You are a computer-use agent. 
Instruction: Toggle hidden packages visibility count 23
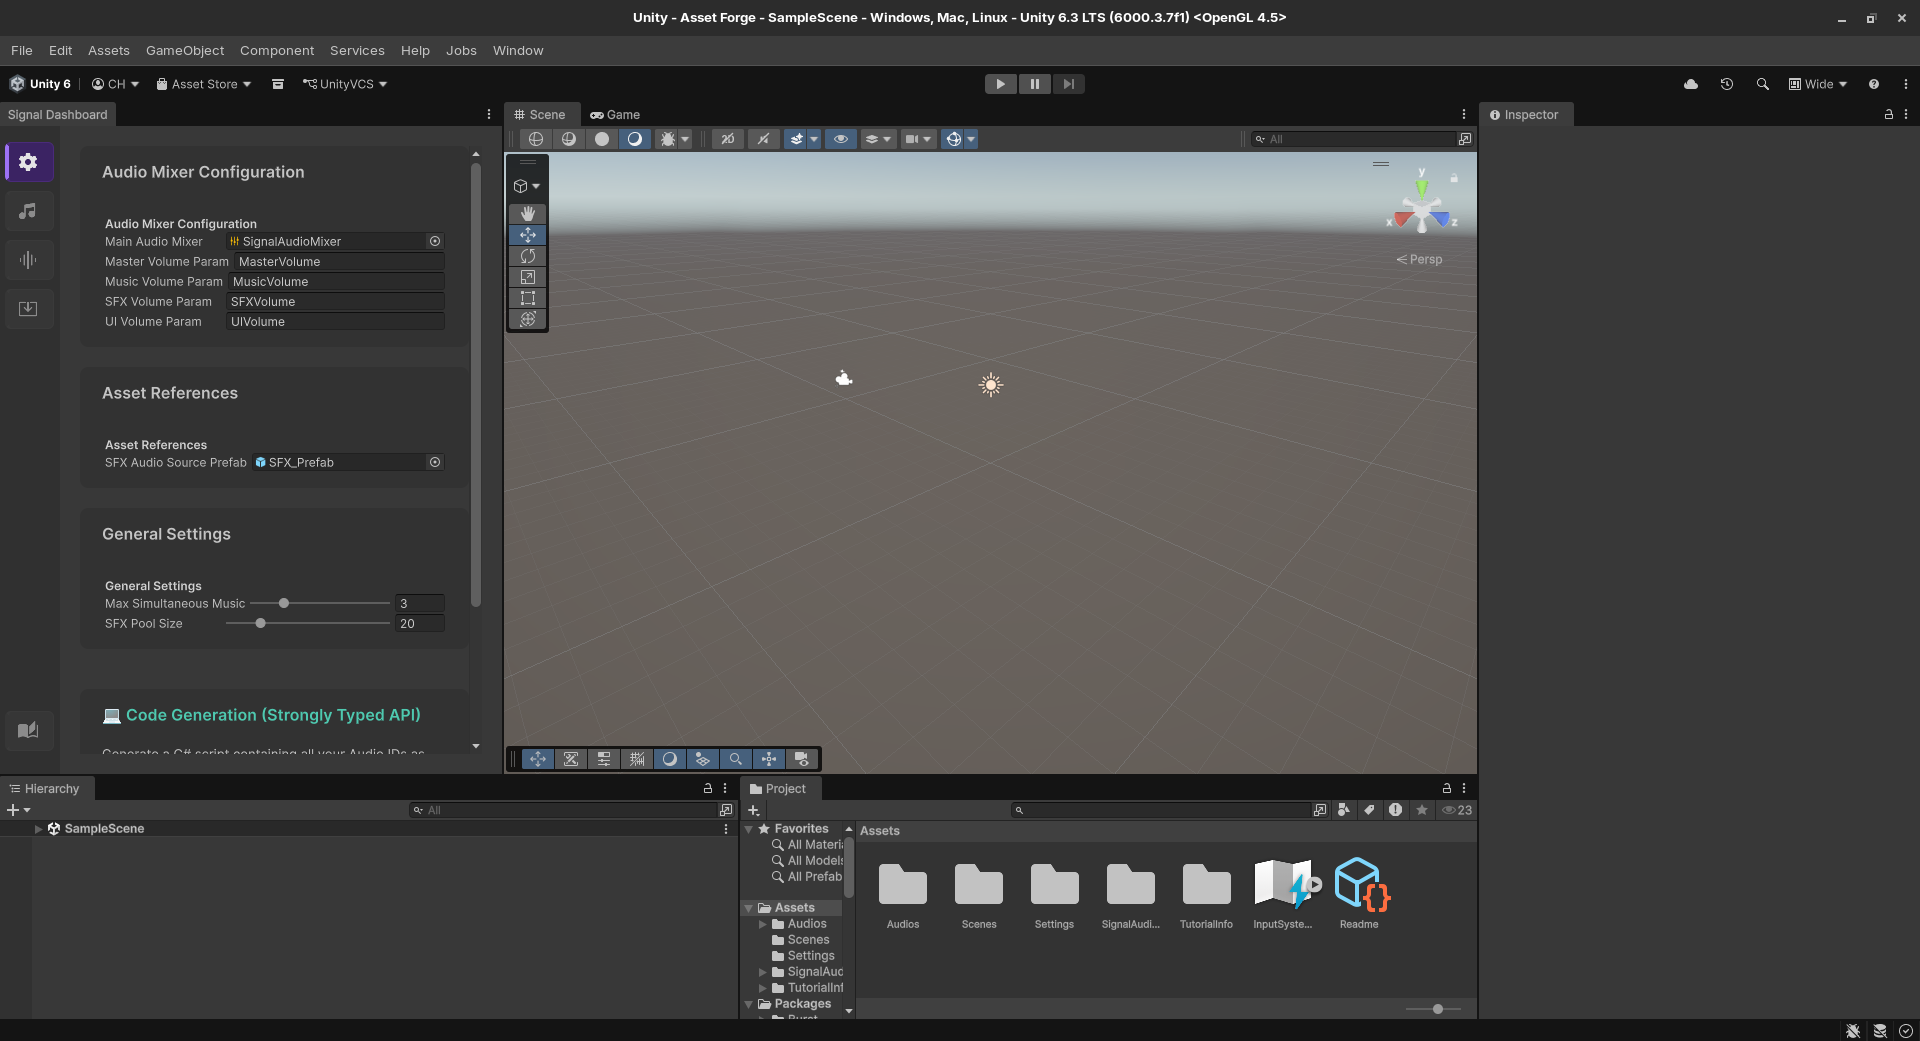(1457, 810)
